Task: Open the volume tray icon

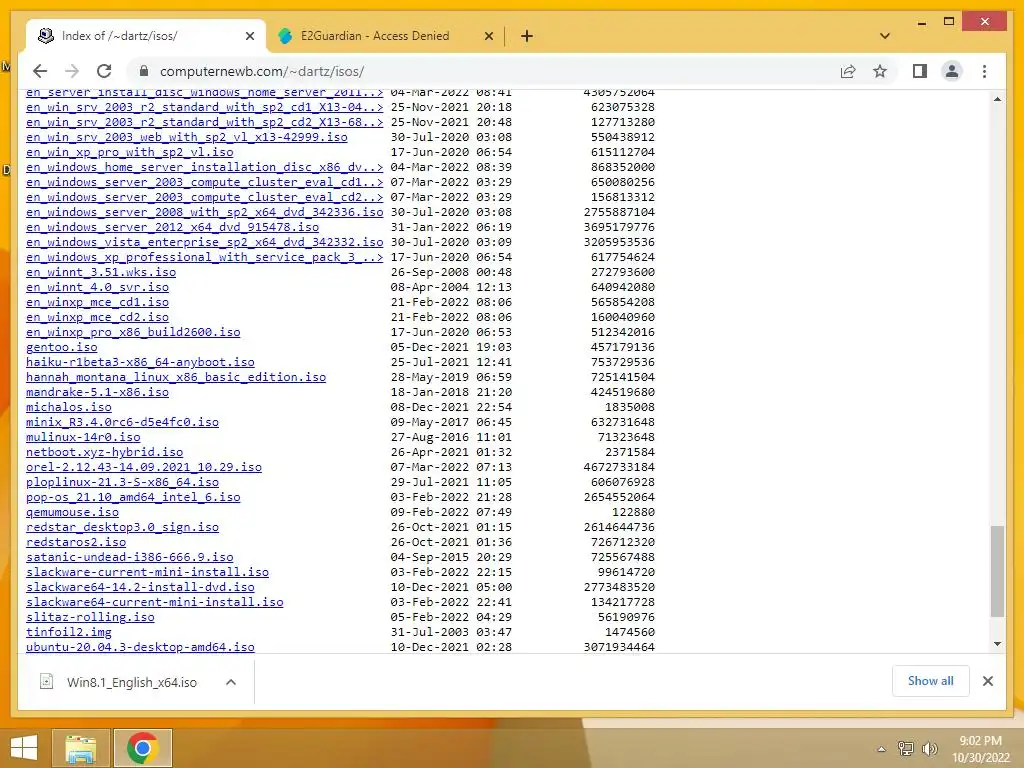Action: (929, 749)
